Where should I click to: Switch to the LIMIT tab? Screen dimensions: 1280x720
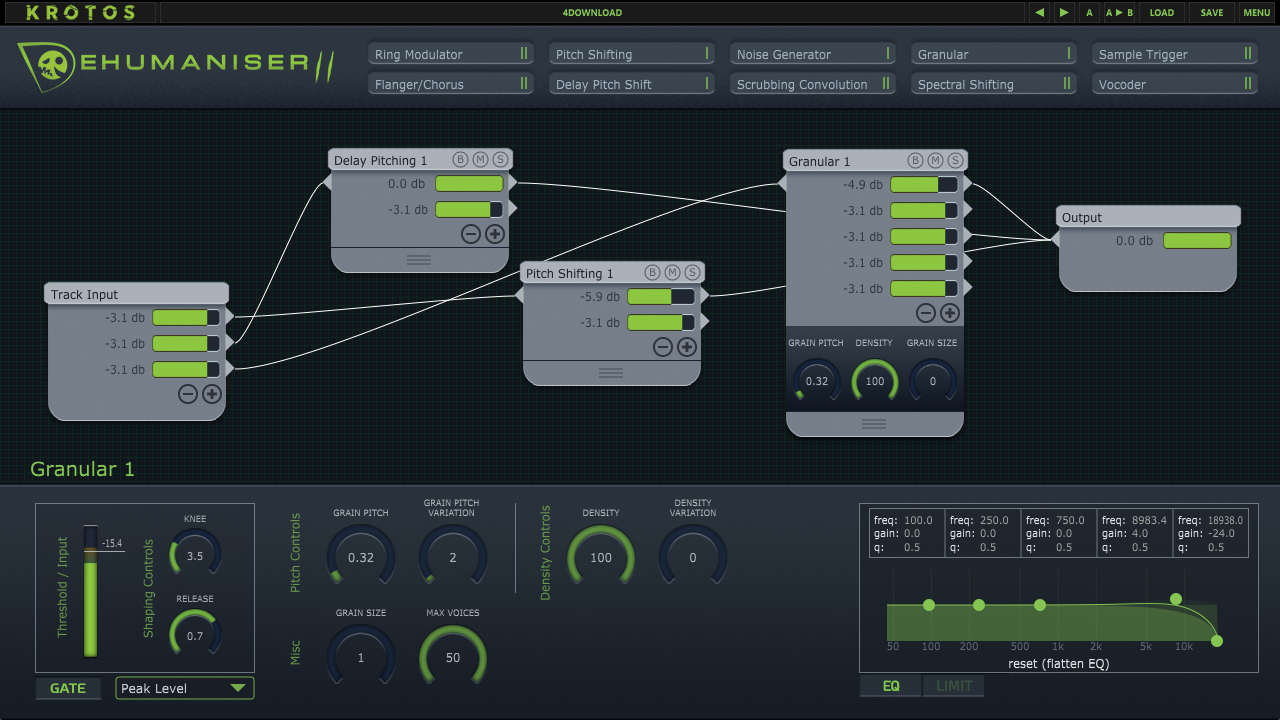tap(954, 686)
